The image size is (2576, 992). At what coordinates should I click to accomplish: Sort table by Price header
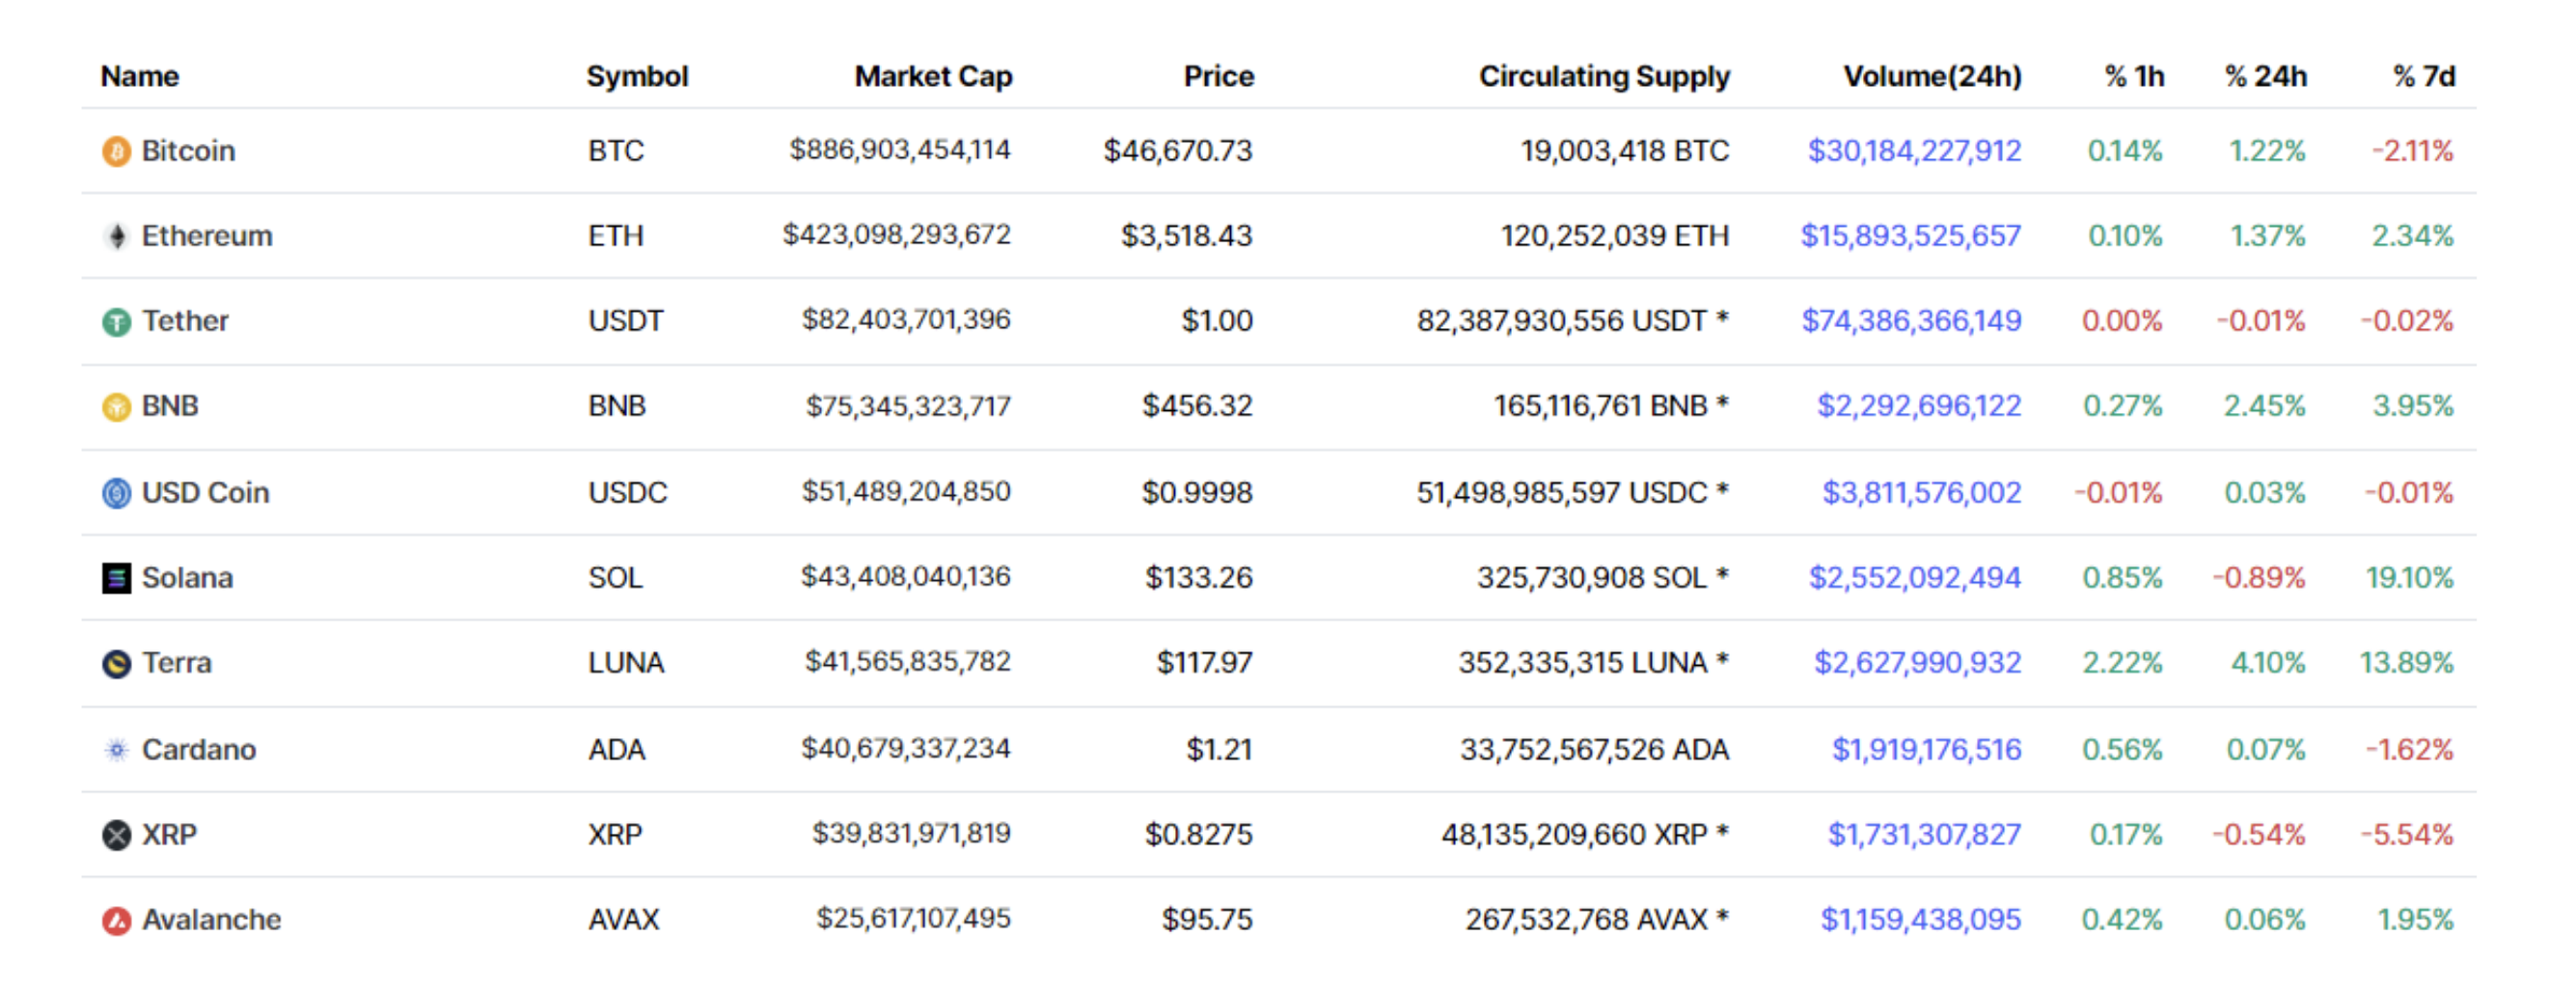[1217, 76]
